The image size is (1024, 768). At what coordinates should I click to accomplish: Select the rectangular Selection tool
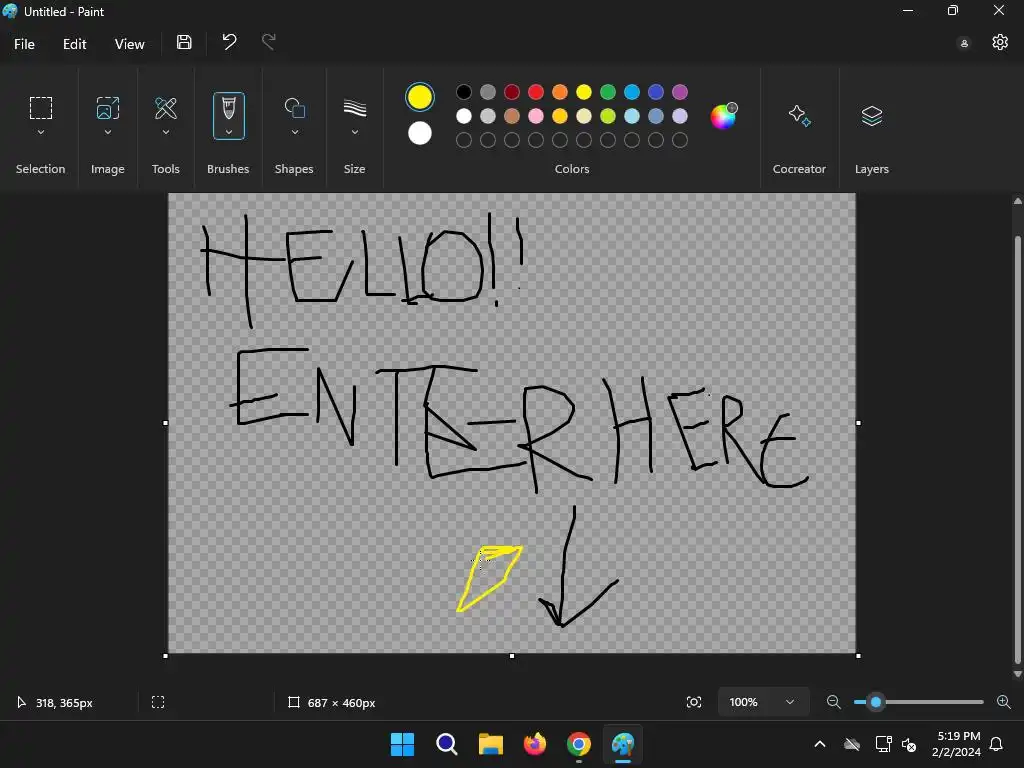coord(40,108)
